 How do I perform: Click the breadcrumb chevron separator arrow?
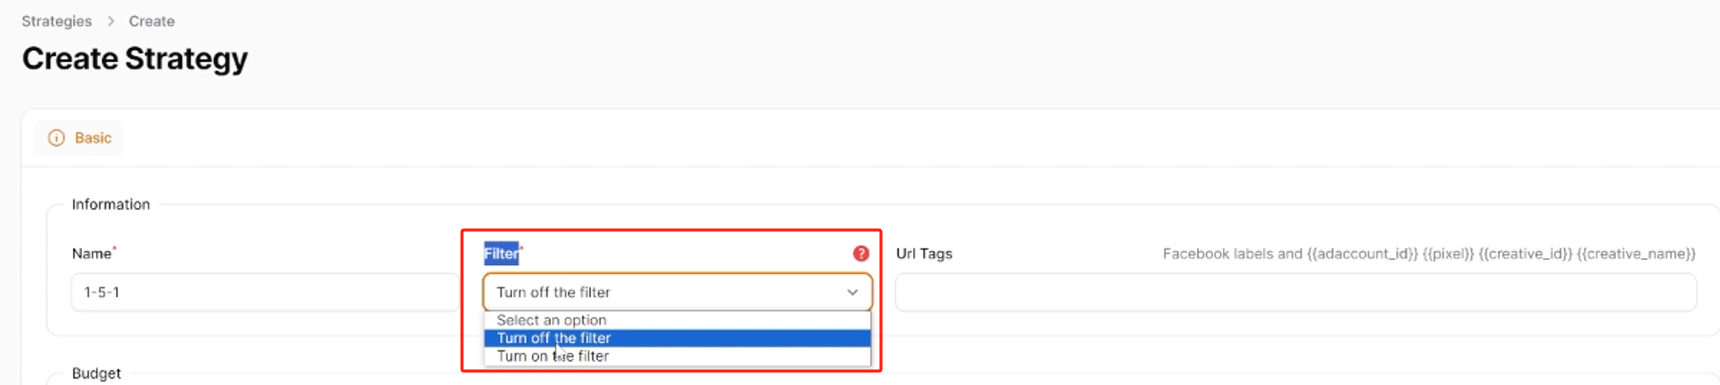click(x=111, y=21)
